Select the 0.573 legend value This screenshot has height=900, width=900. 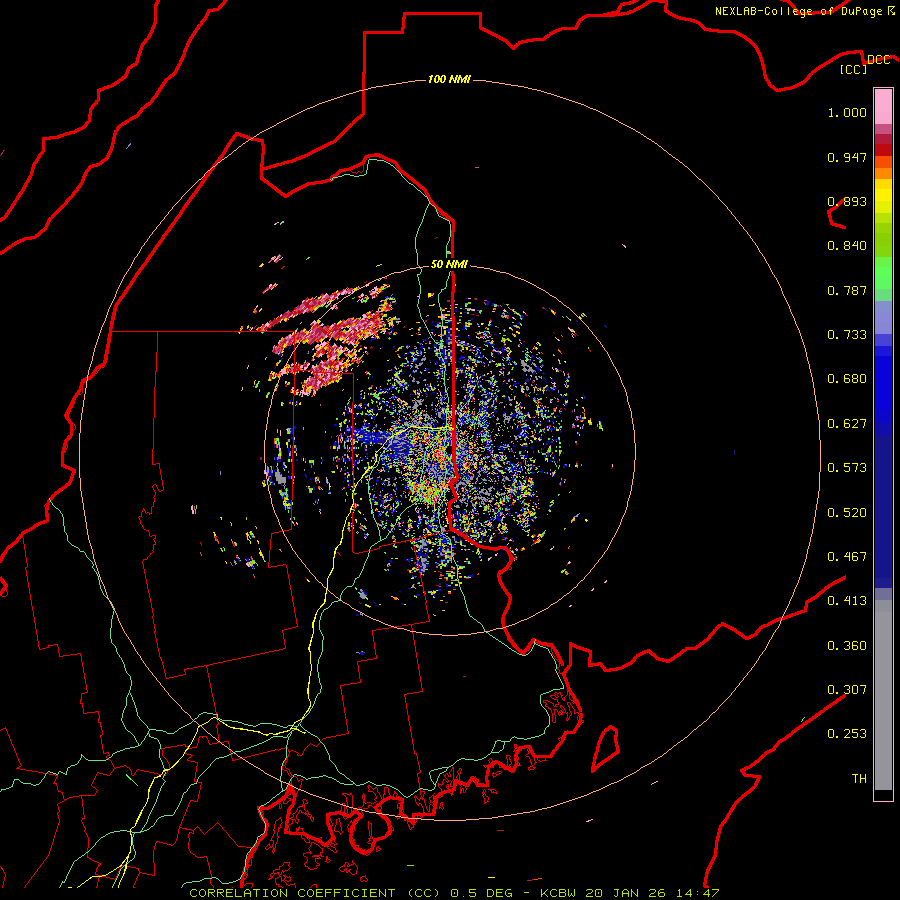tap(847, 468)
